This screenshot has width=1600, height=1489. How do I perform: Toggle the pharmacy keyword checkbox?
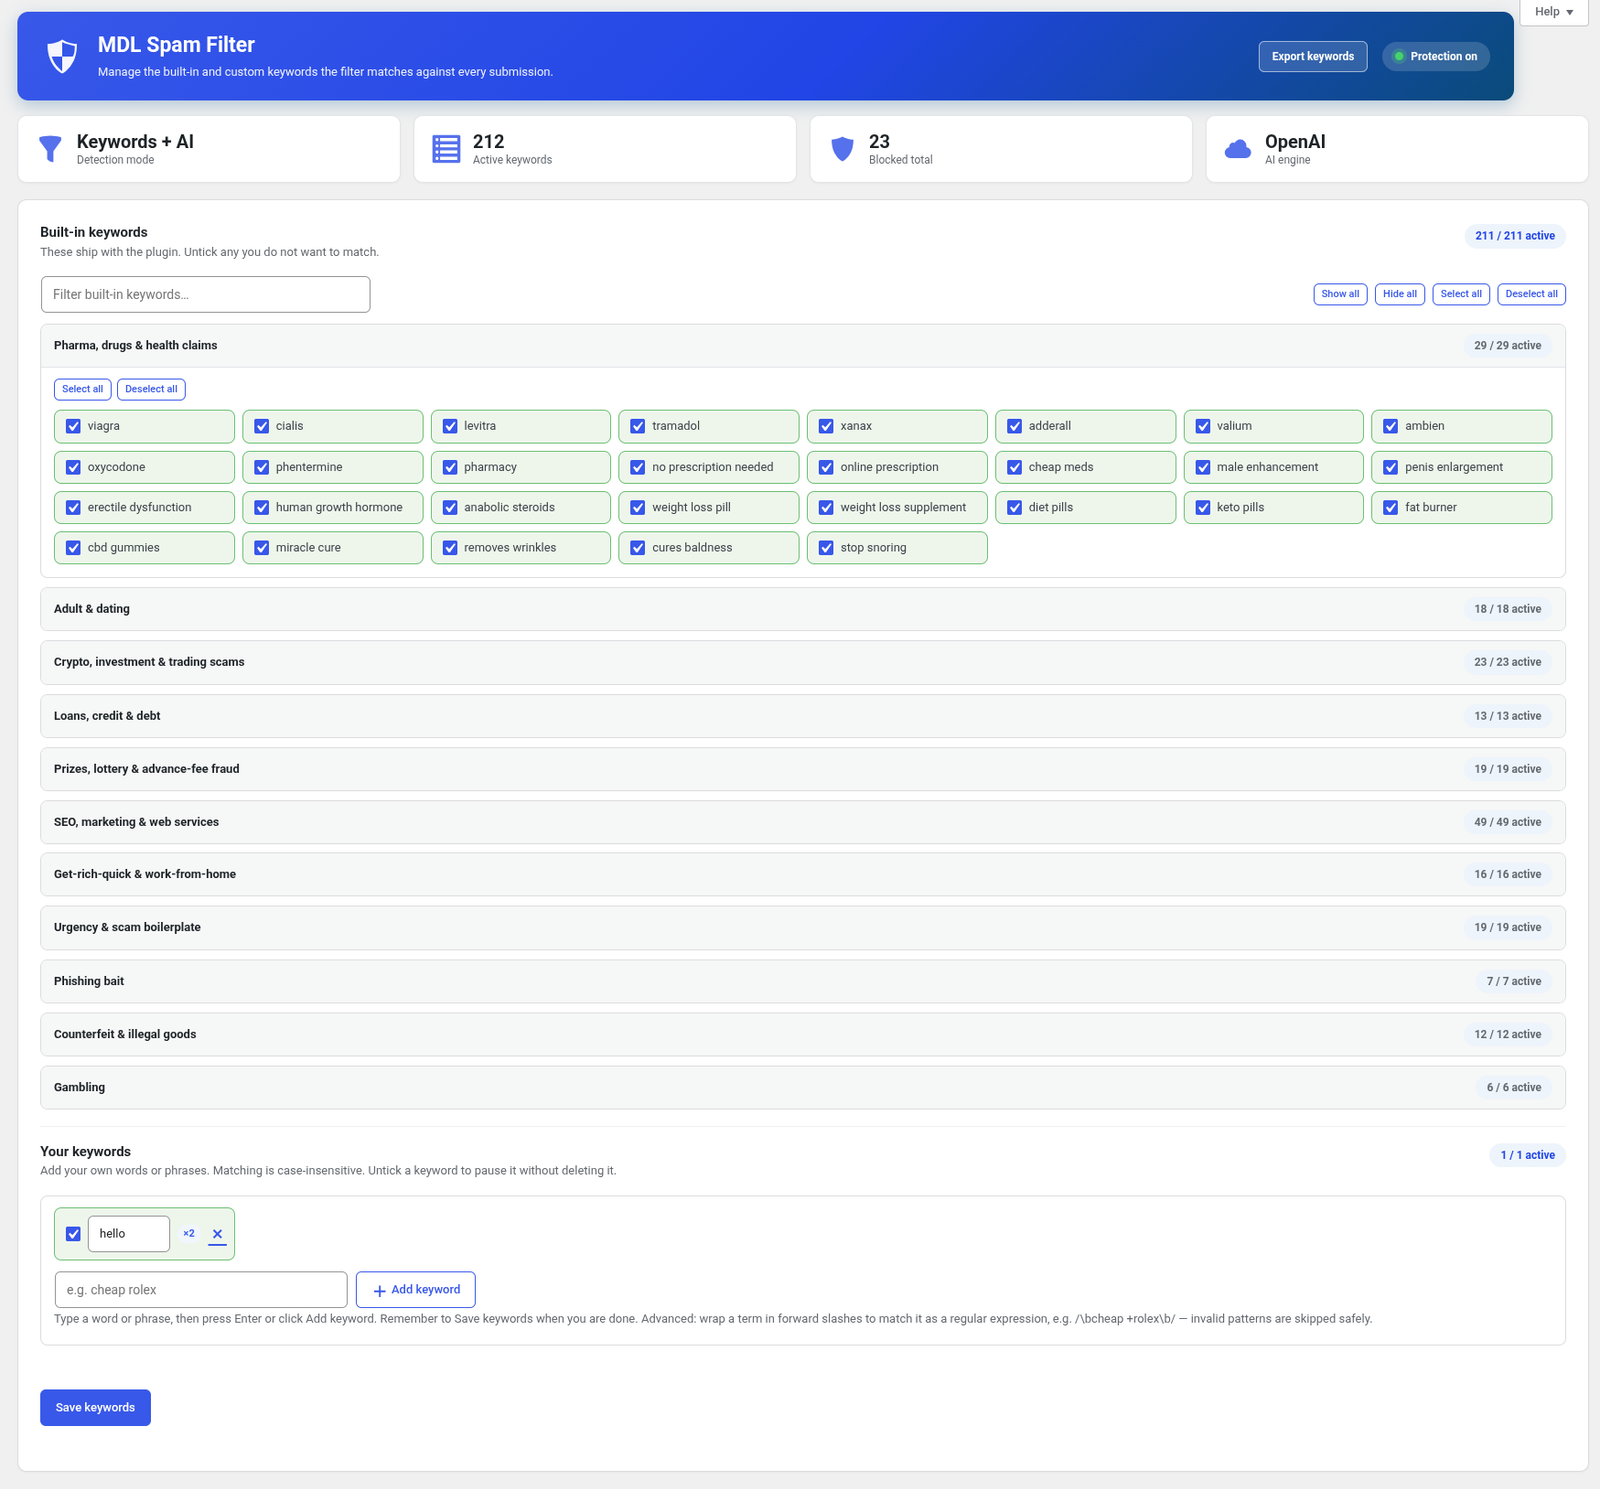[450, 467]
